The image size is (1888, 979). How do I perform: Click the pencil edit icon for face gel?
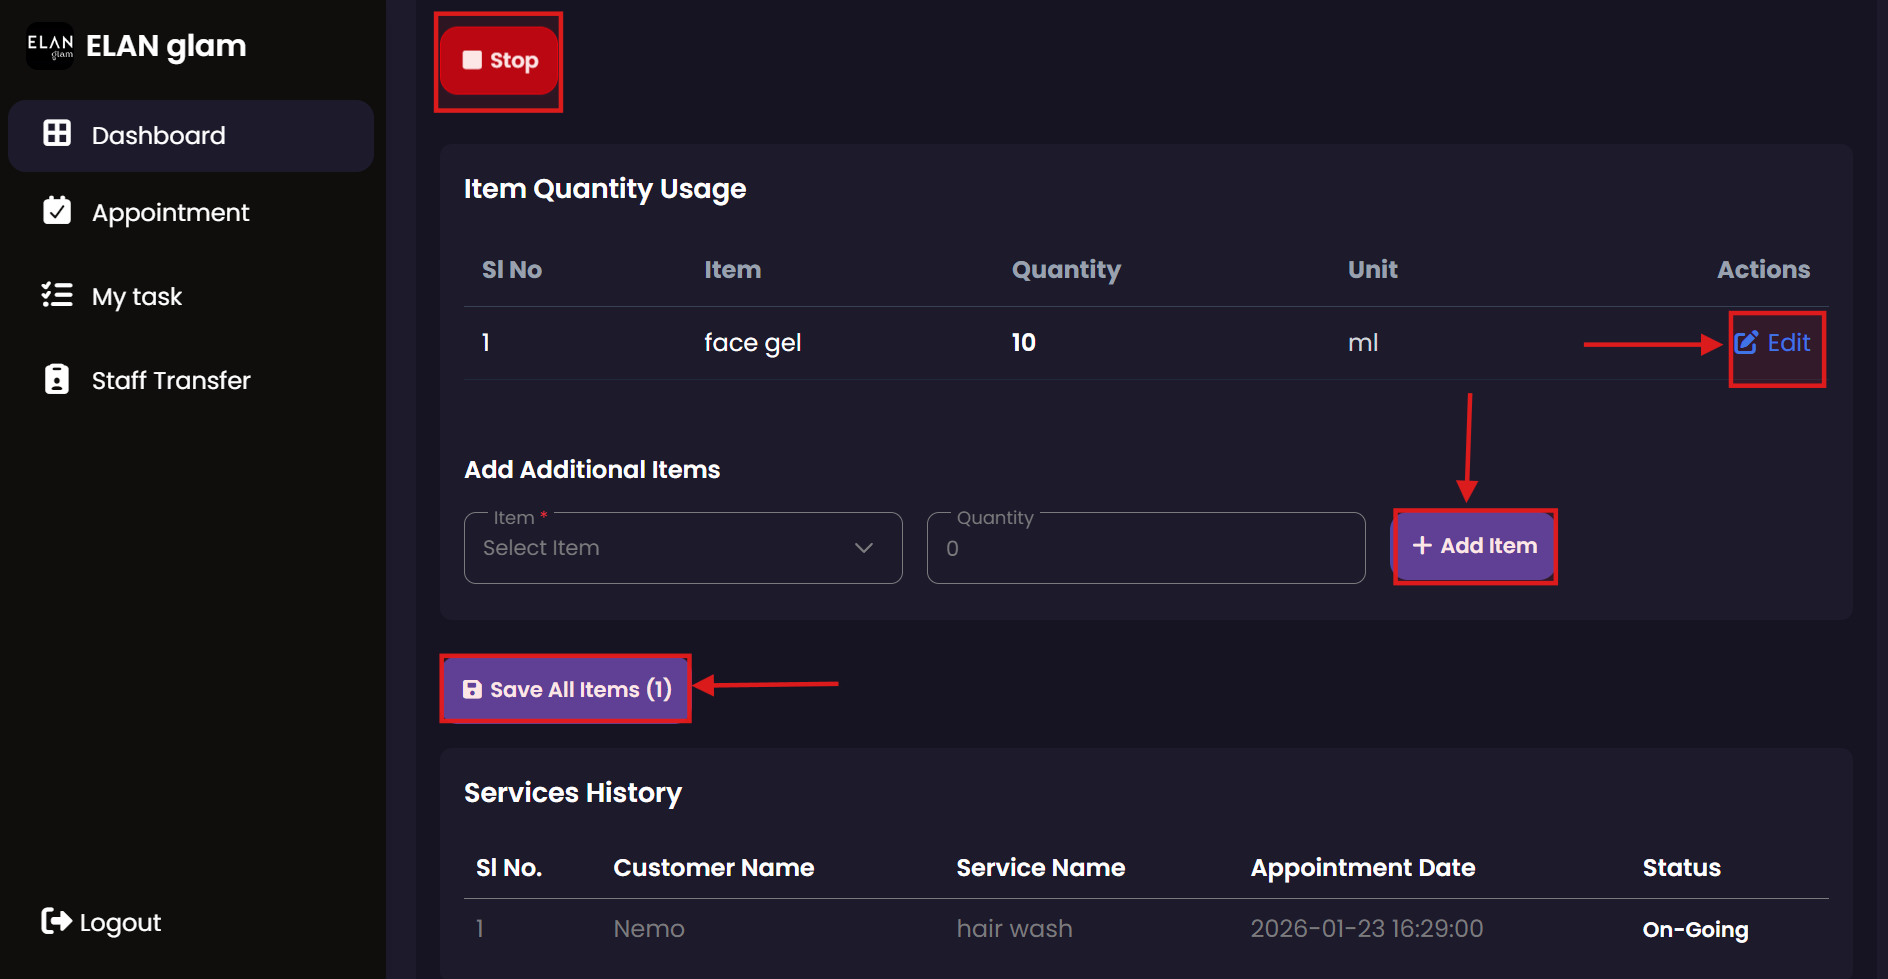1746,343
